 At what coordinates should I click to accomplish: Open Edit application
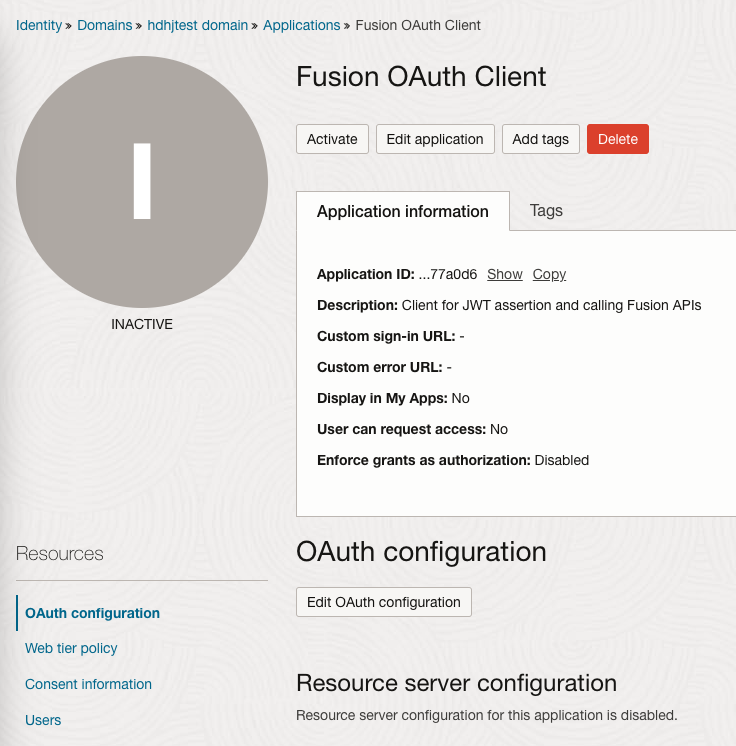(x=435, y=139)
